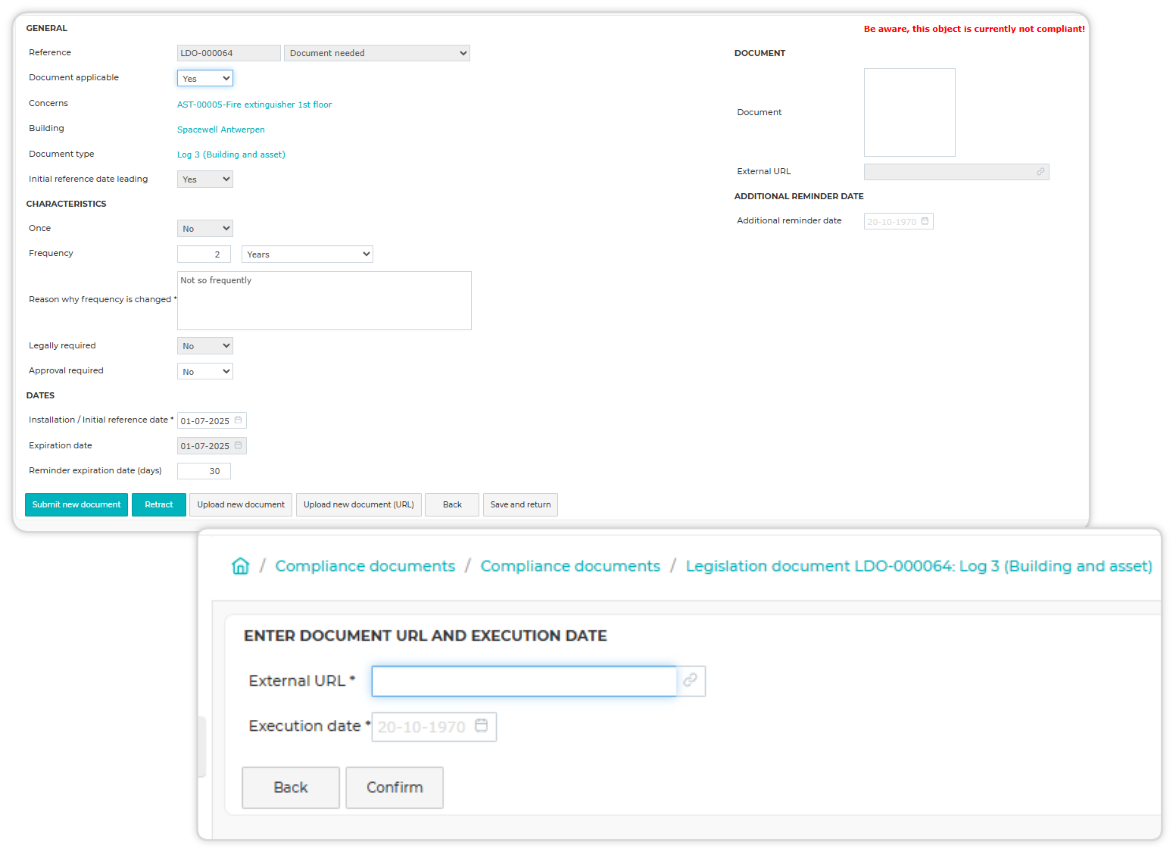Focus Reminder expiration date days field
This screenshot has height=852, width=1174.
pyautogui.click(x=204, y=471)
